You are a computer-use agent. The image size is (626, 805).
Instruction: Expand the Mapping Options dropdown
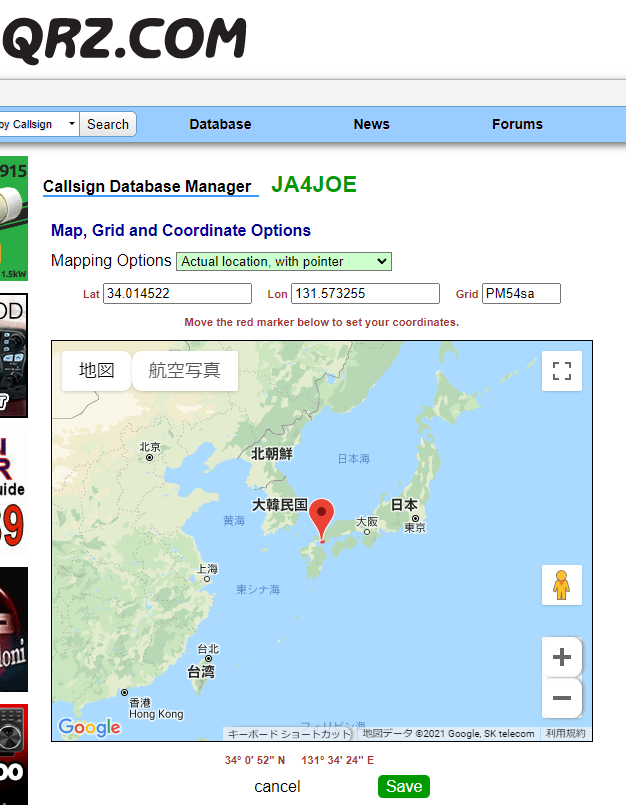(284, 261)
